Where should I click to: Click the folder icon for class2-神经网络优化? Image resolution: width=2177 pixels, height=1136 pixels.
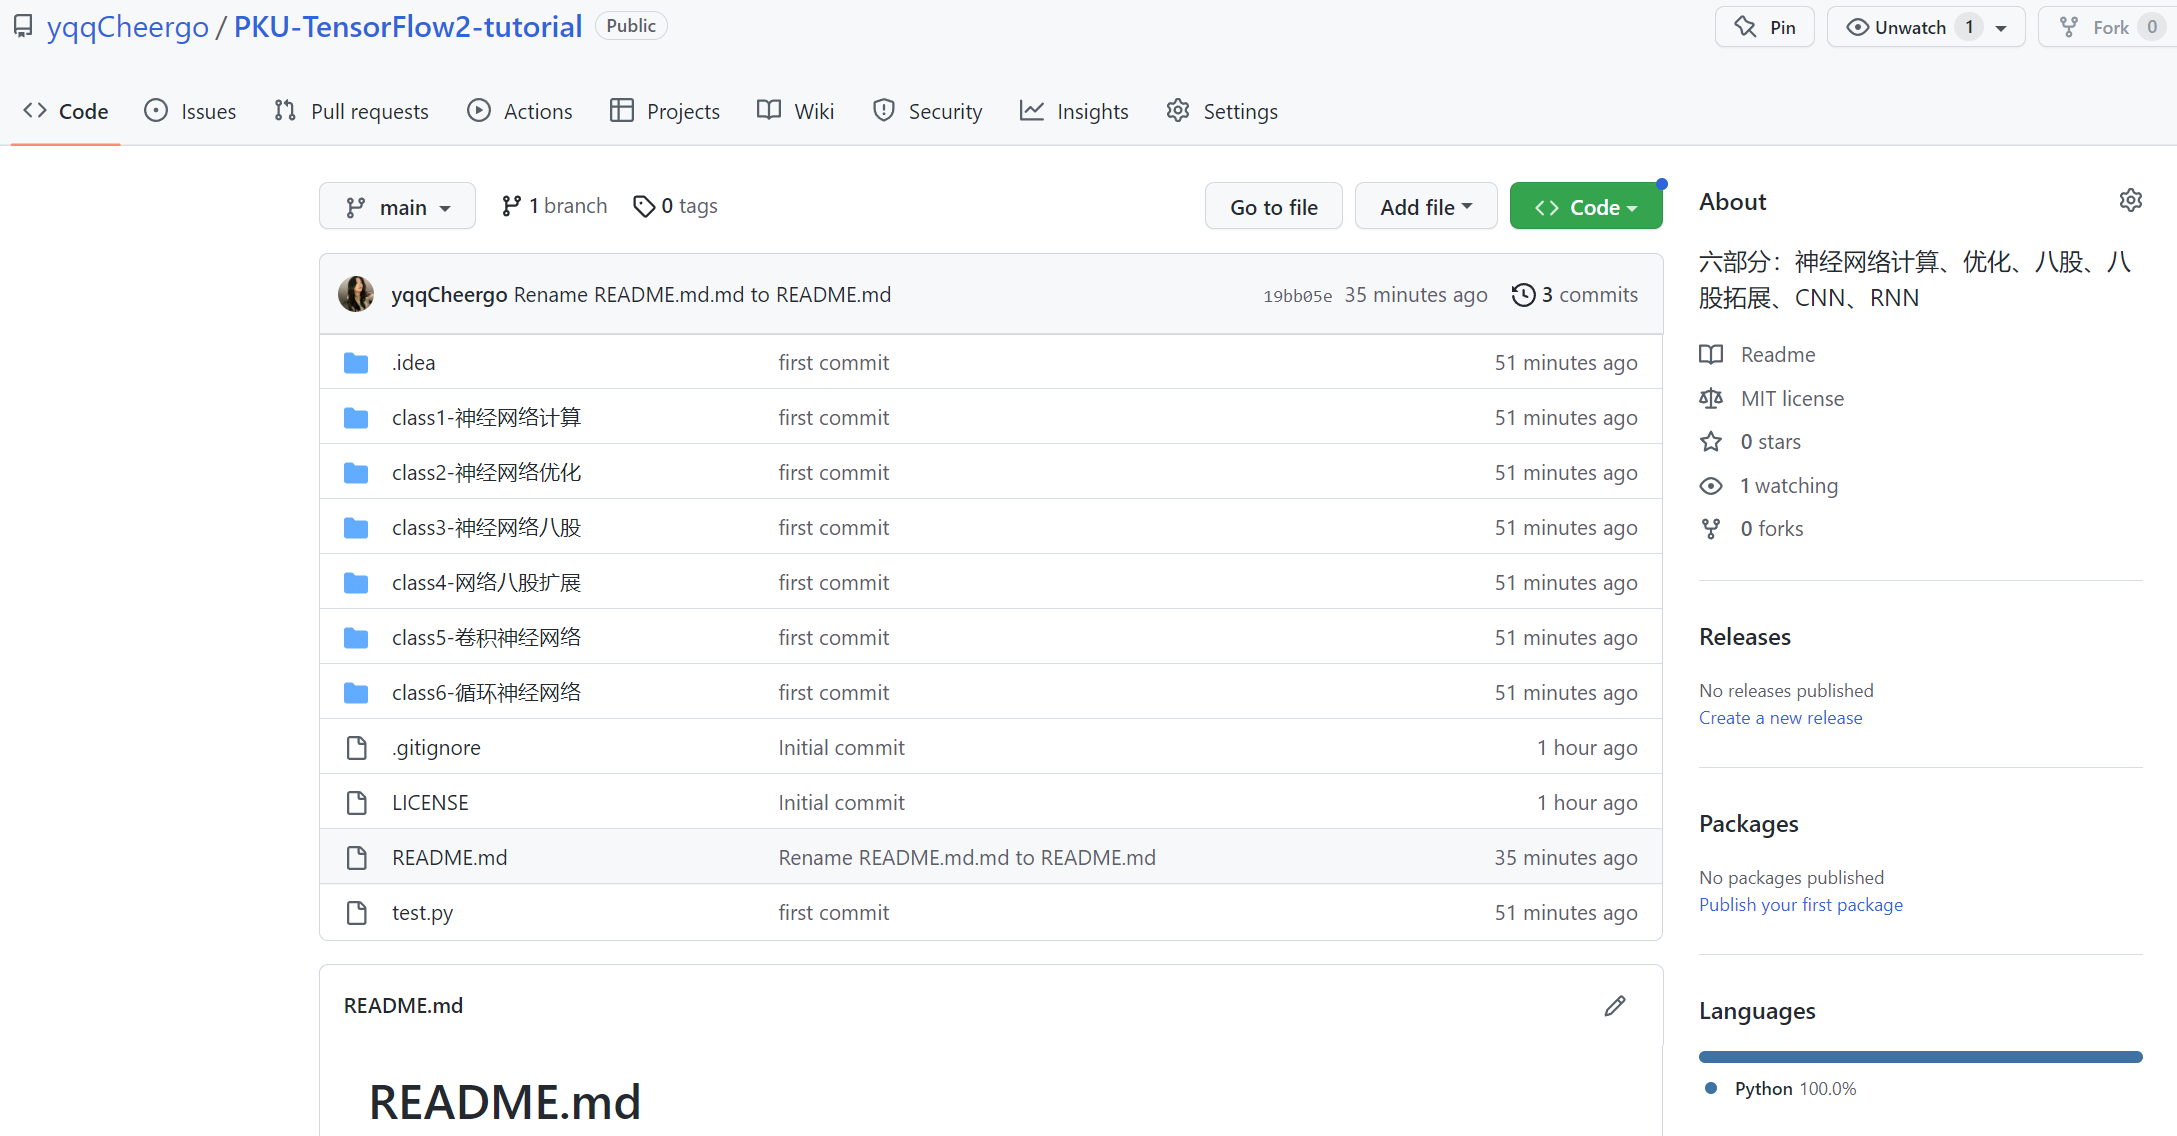pos(356,473)
